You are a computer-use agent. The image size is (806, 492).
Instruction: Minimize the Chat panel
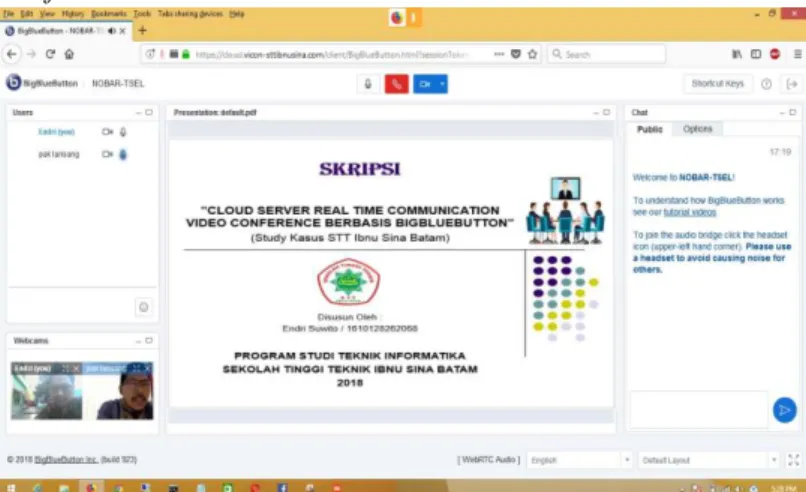[x=782, y=113]
